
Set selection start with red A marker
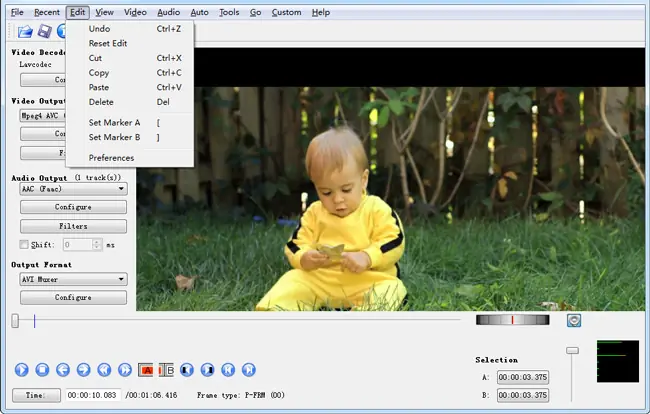(x=146, y=370)
